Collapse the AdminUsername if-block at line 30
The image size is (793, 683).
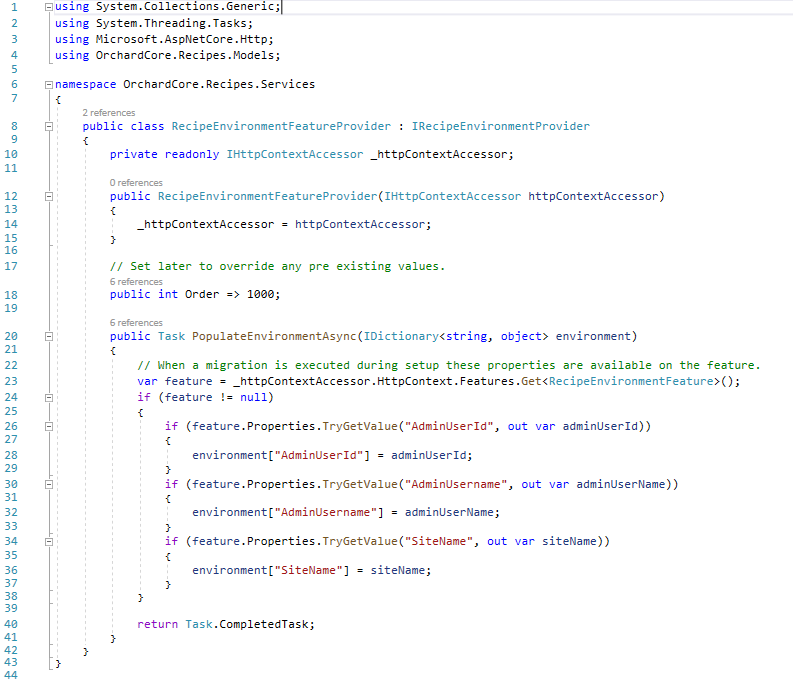(49, 484)
